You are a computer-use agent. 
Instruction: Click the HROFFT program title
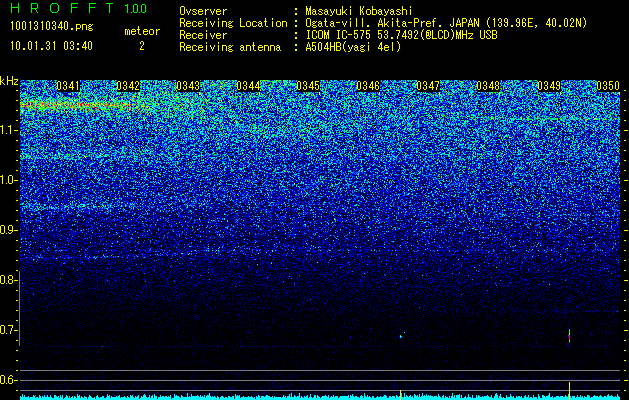click(62, 8)
